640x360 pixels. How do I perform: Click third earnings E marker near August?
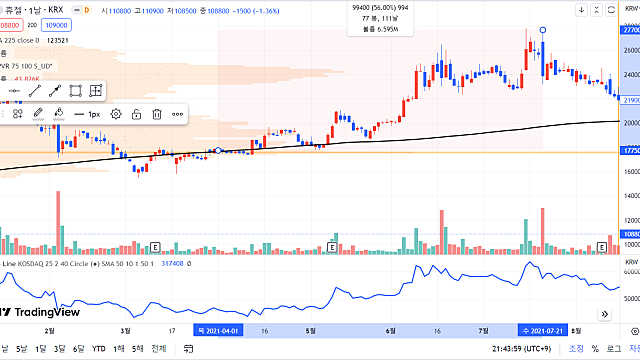click(602, 247)
